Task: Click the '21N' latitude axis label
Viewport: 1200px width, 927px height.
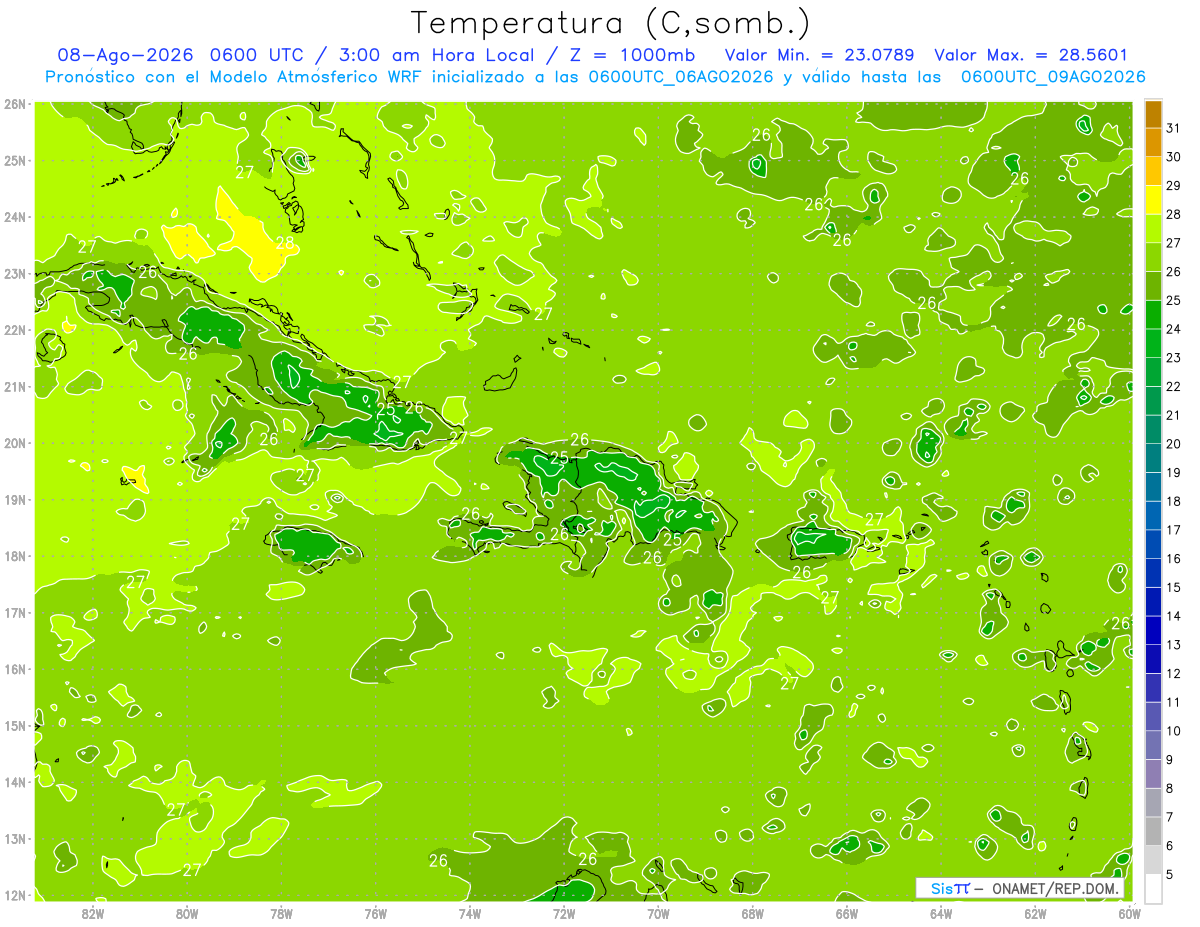Action: (x=15, y=387)
